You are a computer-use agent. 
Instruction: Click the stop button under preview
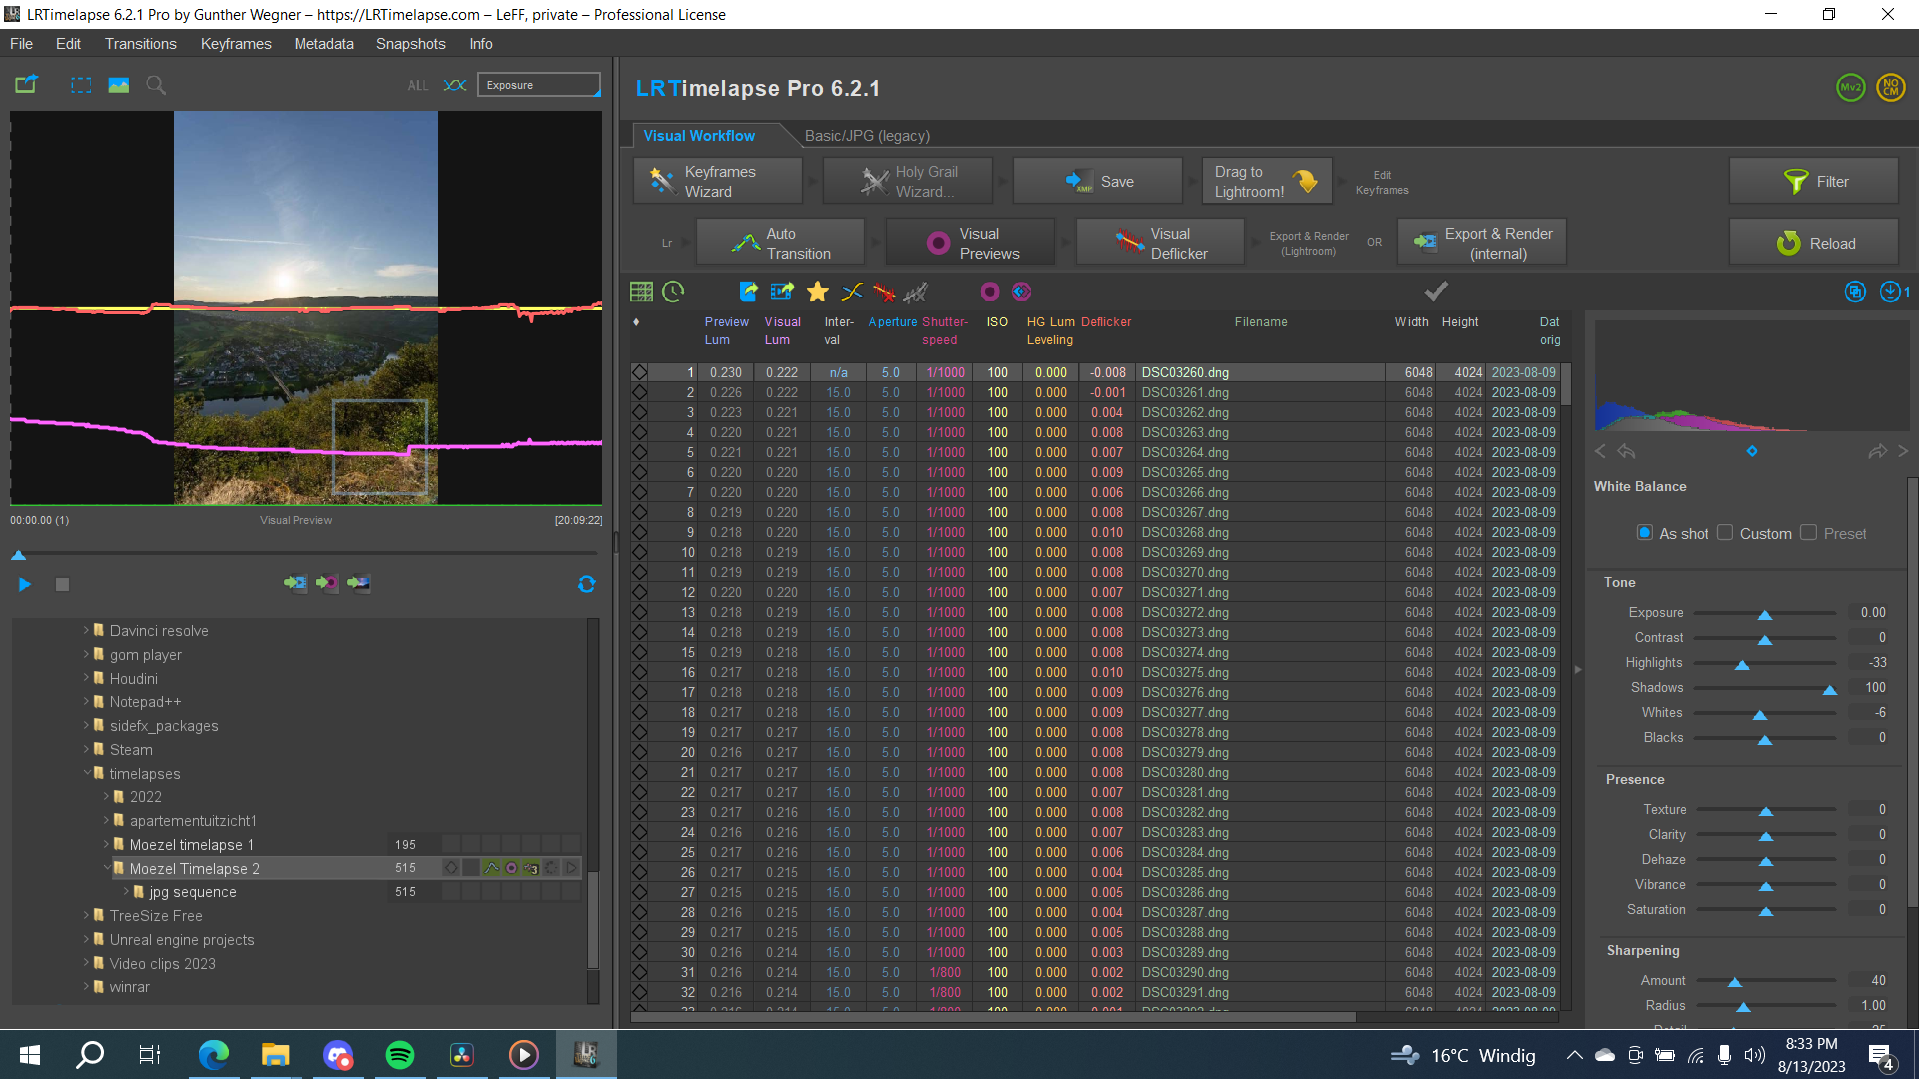[62, 584]
